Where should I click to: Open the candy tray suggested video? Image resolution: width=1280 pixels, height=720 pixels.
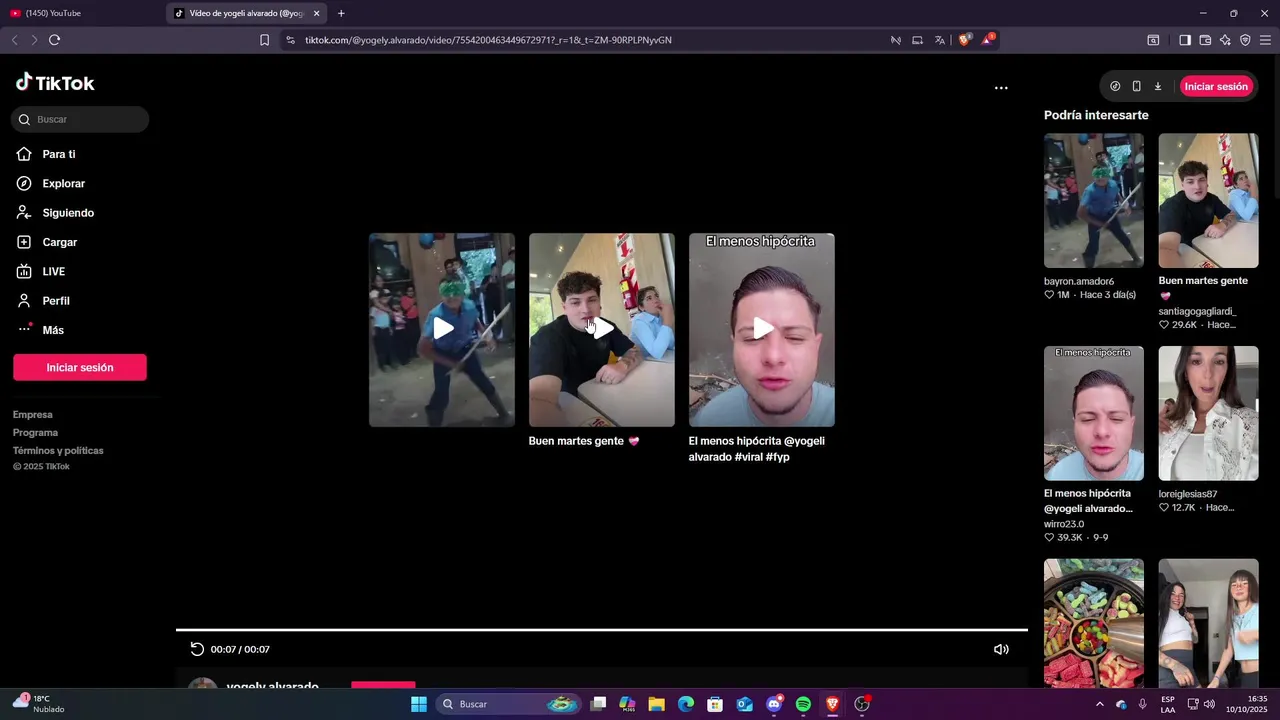[x=1094, y=622]
